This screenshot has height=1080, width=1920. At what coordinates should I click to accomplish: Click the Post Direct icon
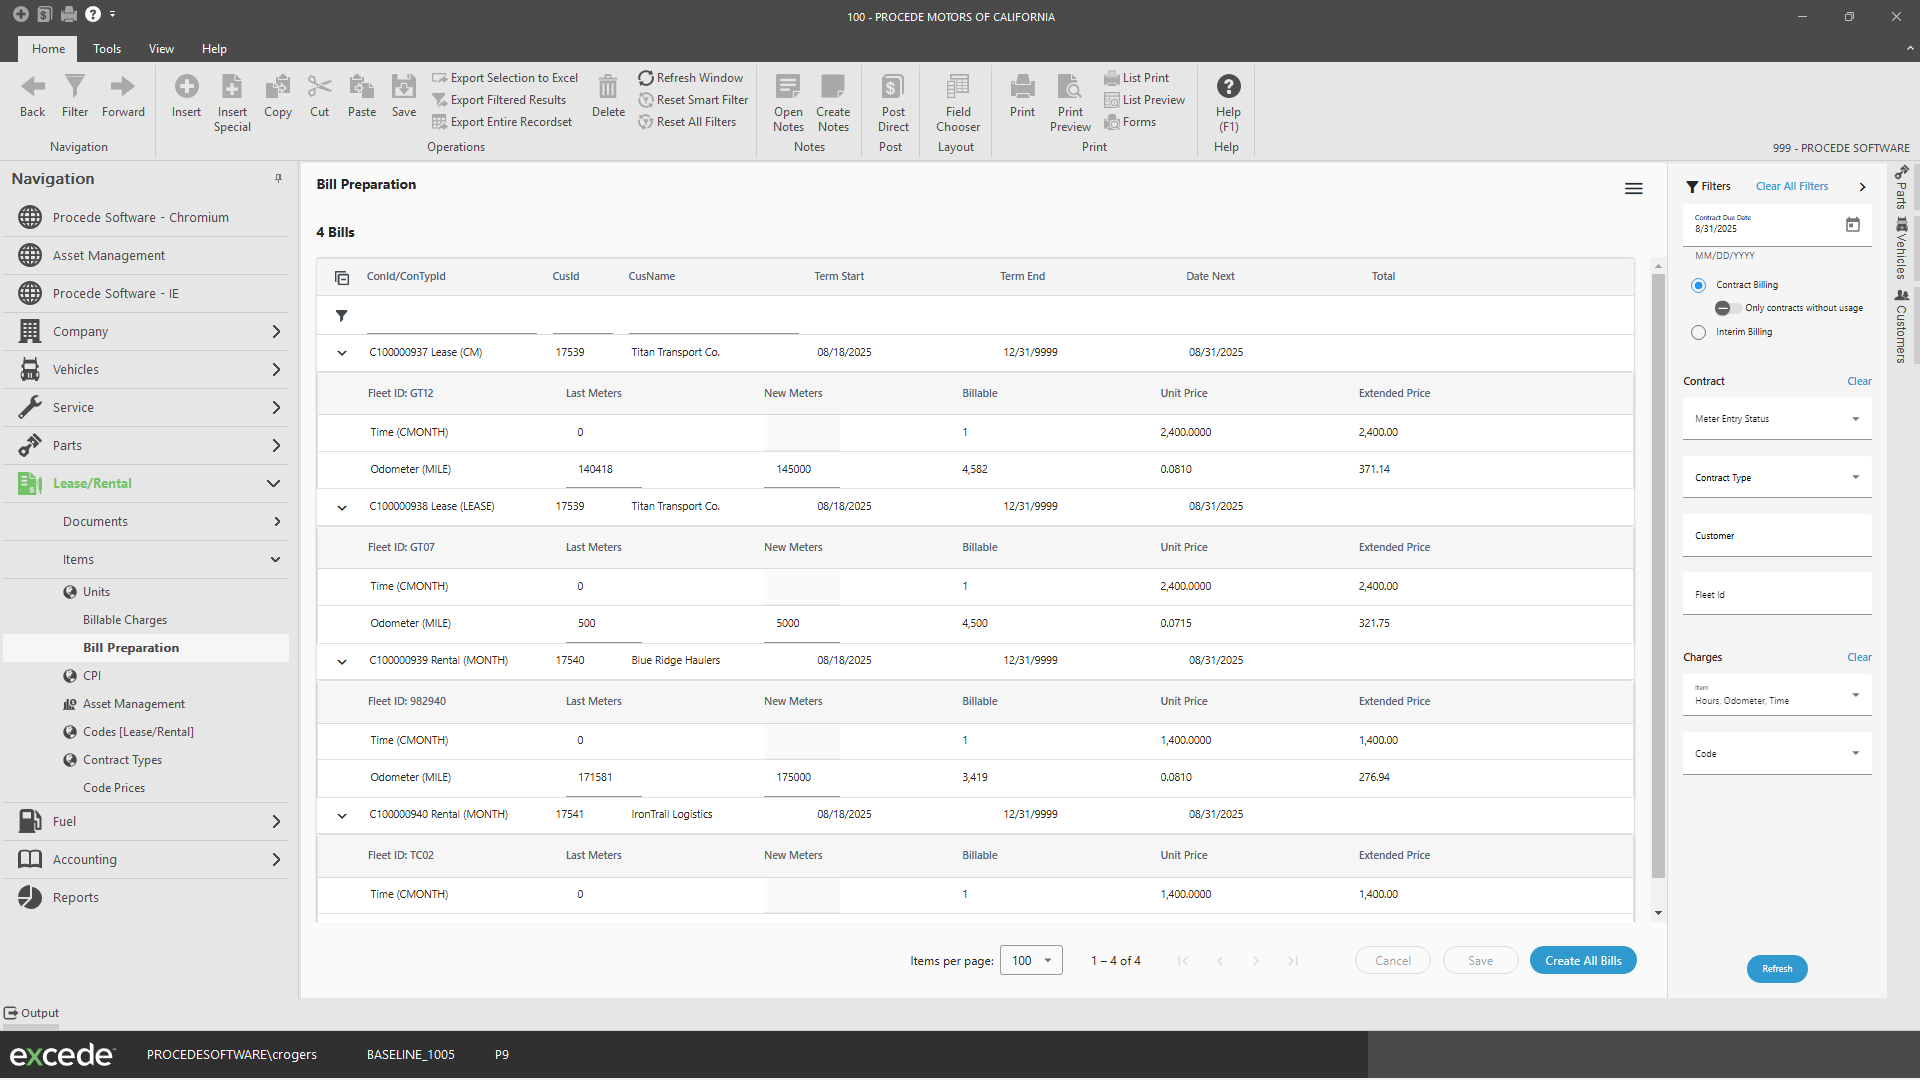[892, 87]
